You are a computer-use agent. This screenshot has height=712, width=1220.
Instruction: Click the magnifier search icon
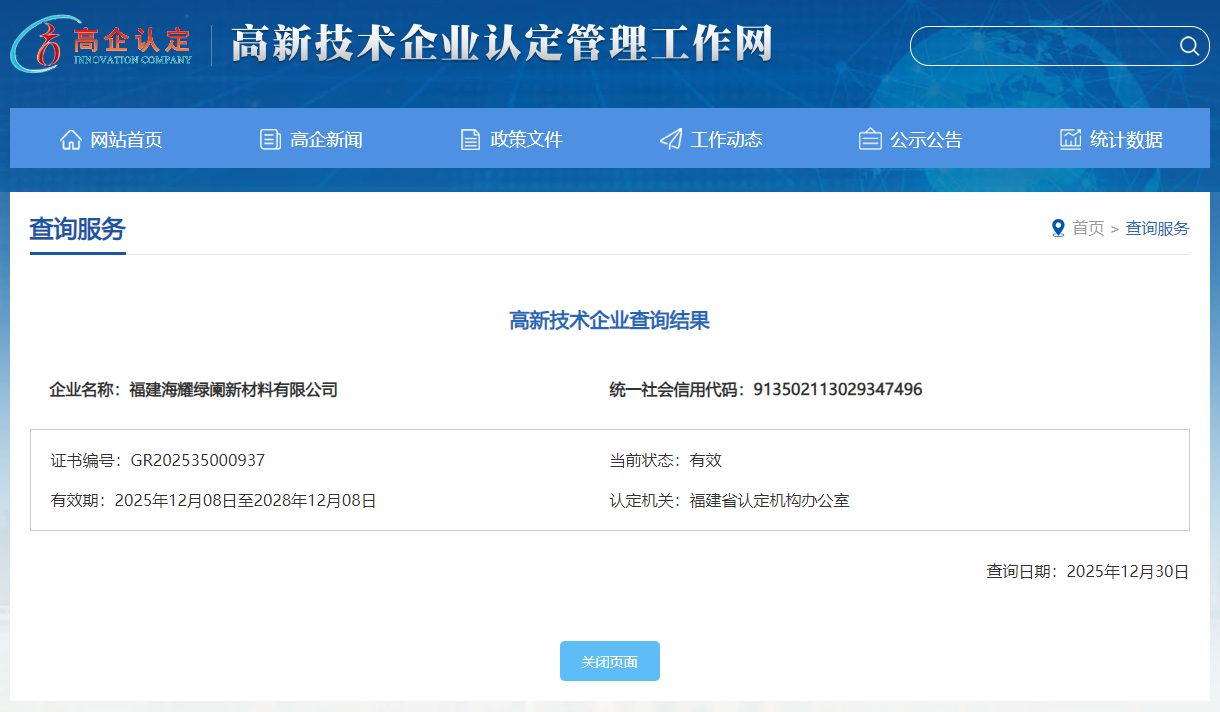point(1189,46)
